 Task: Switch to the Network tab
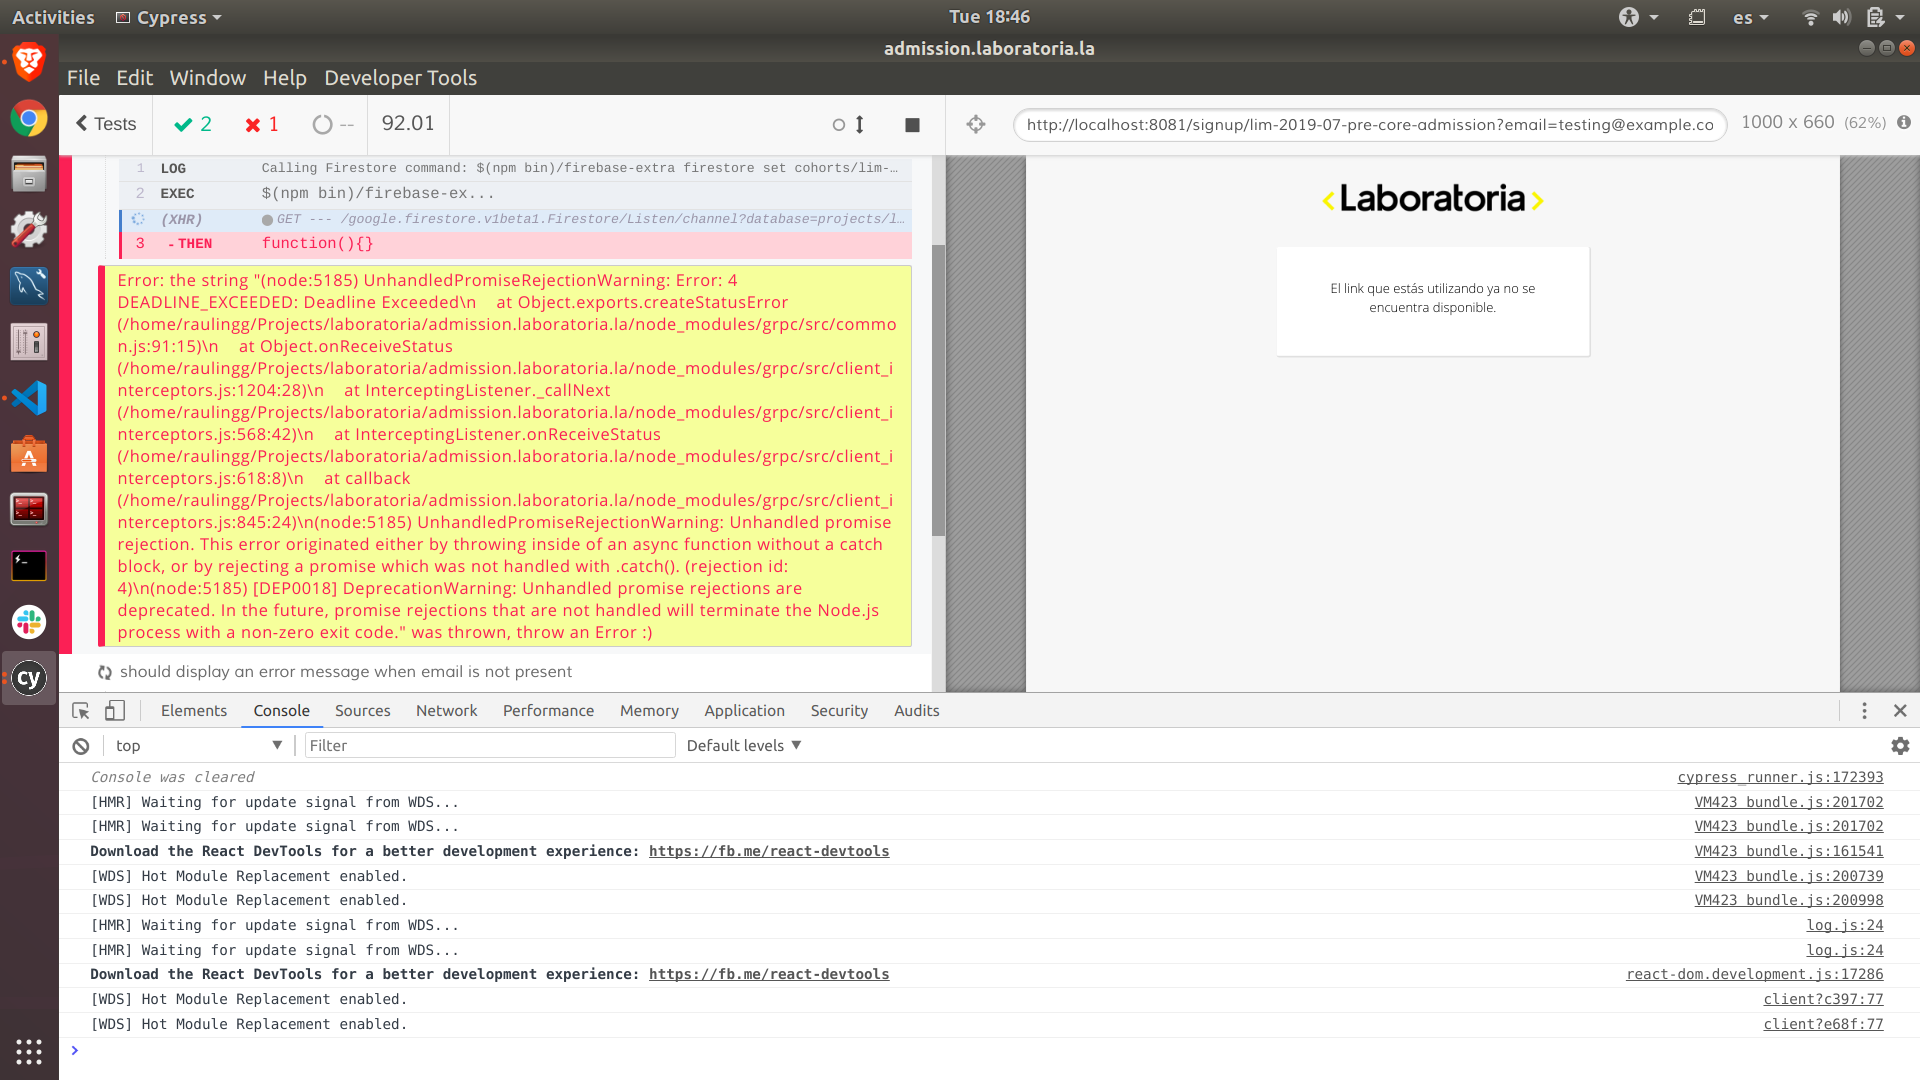pyautogui.click(x=446, y=710)
